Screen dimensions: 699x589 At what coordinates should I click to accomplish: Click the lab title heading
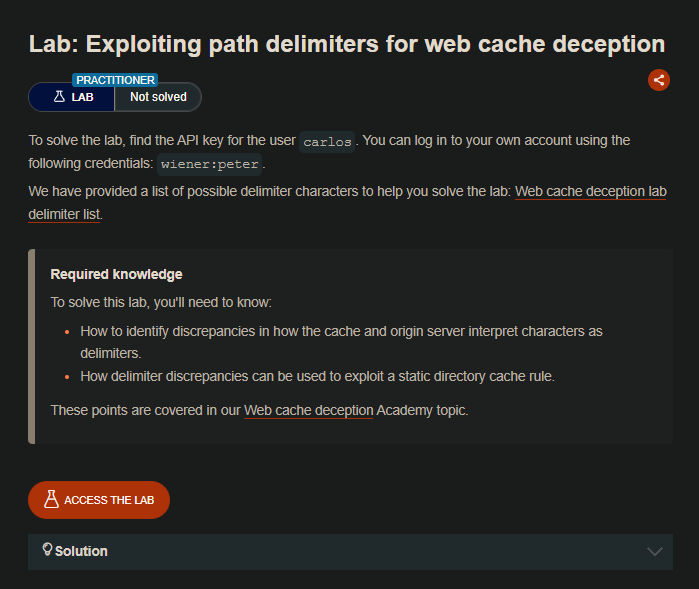coord(346,44)
